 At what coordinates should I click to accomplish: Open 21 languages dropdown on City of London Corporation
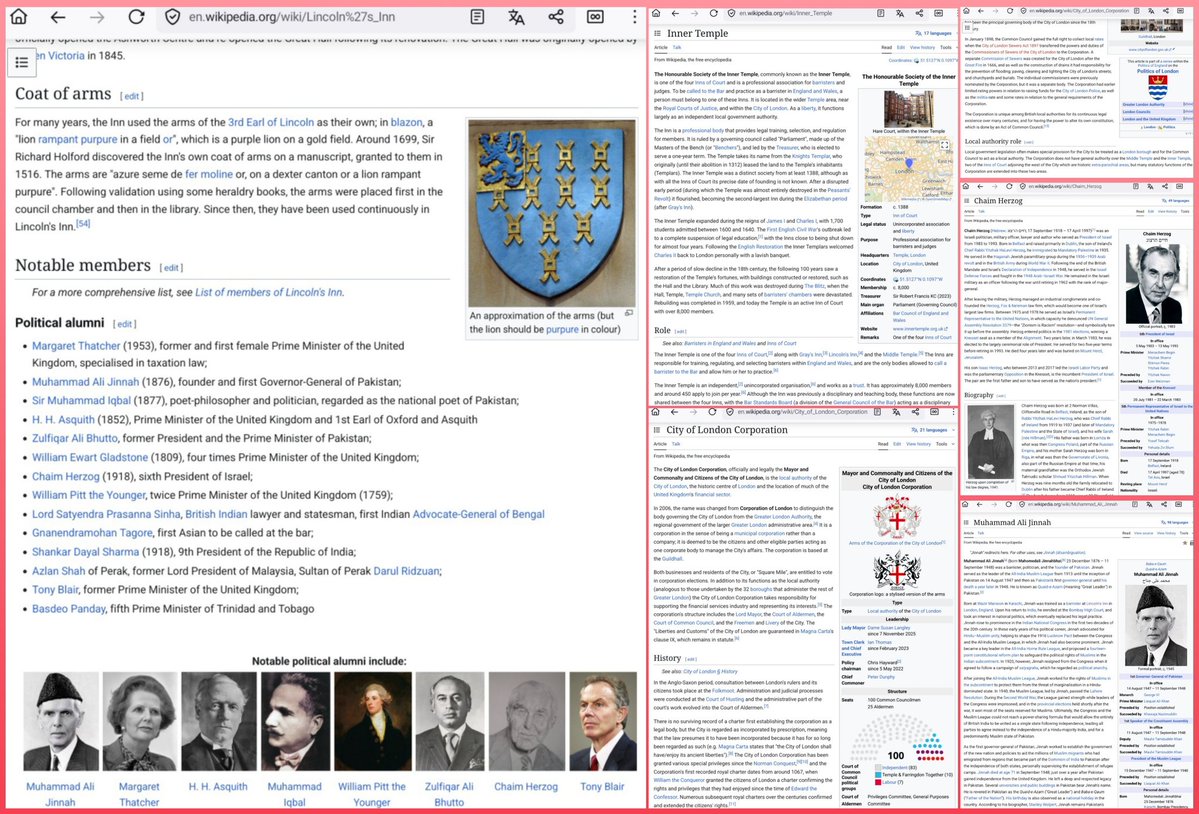(931, 430)
